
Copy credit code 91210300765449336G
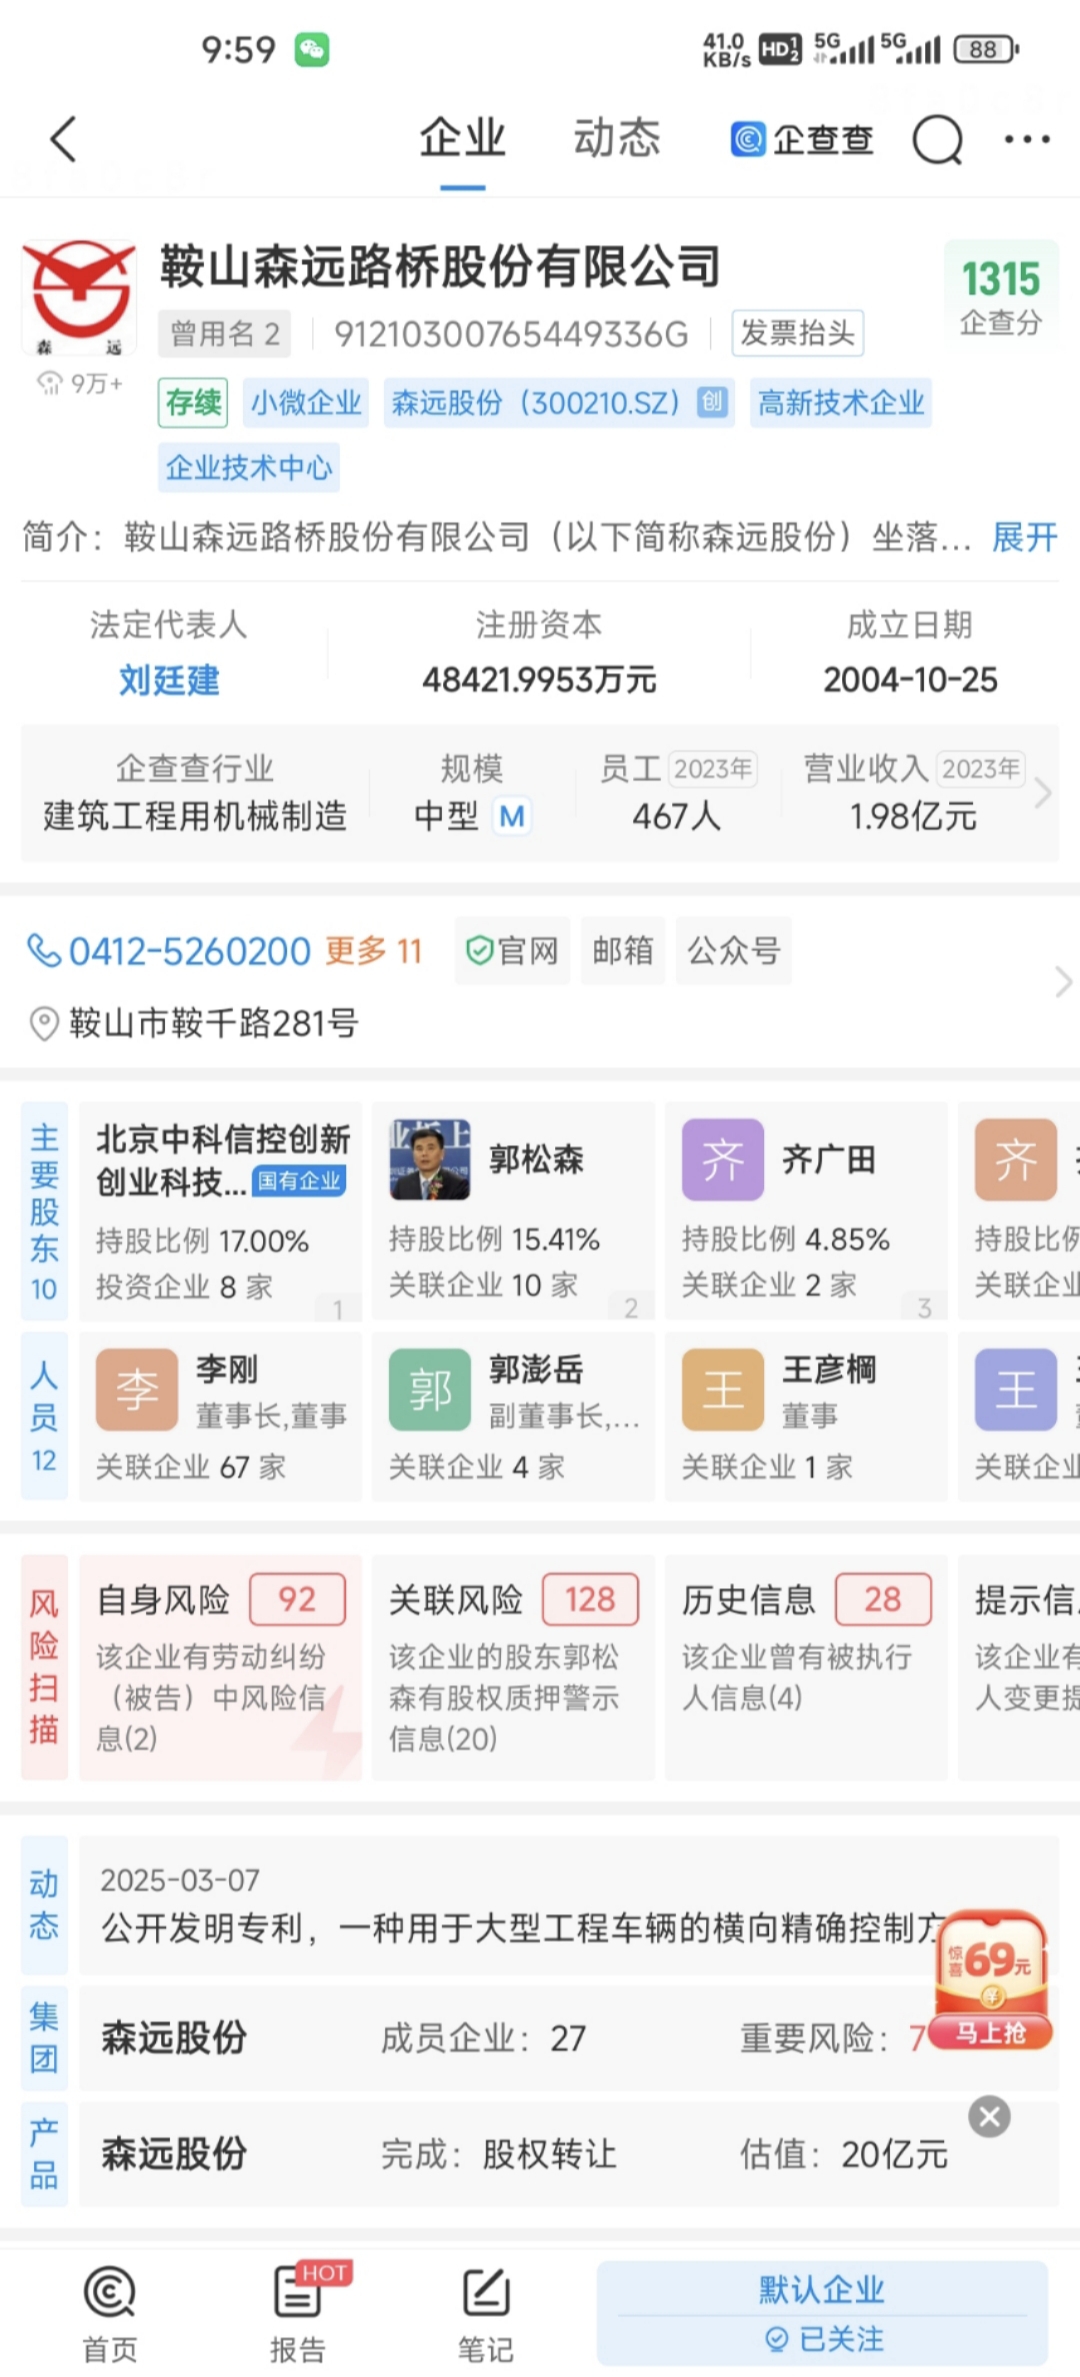(511, 334)
